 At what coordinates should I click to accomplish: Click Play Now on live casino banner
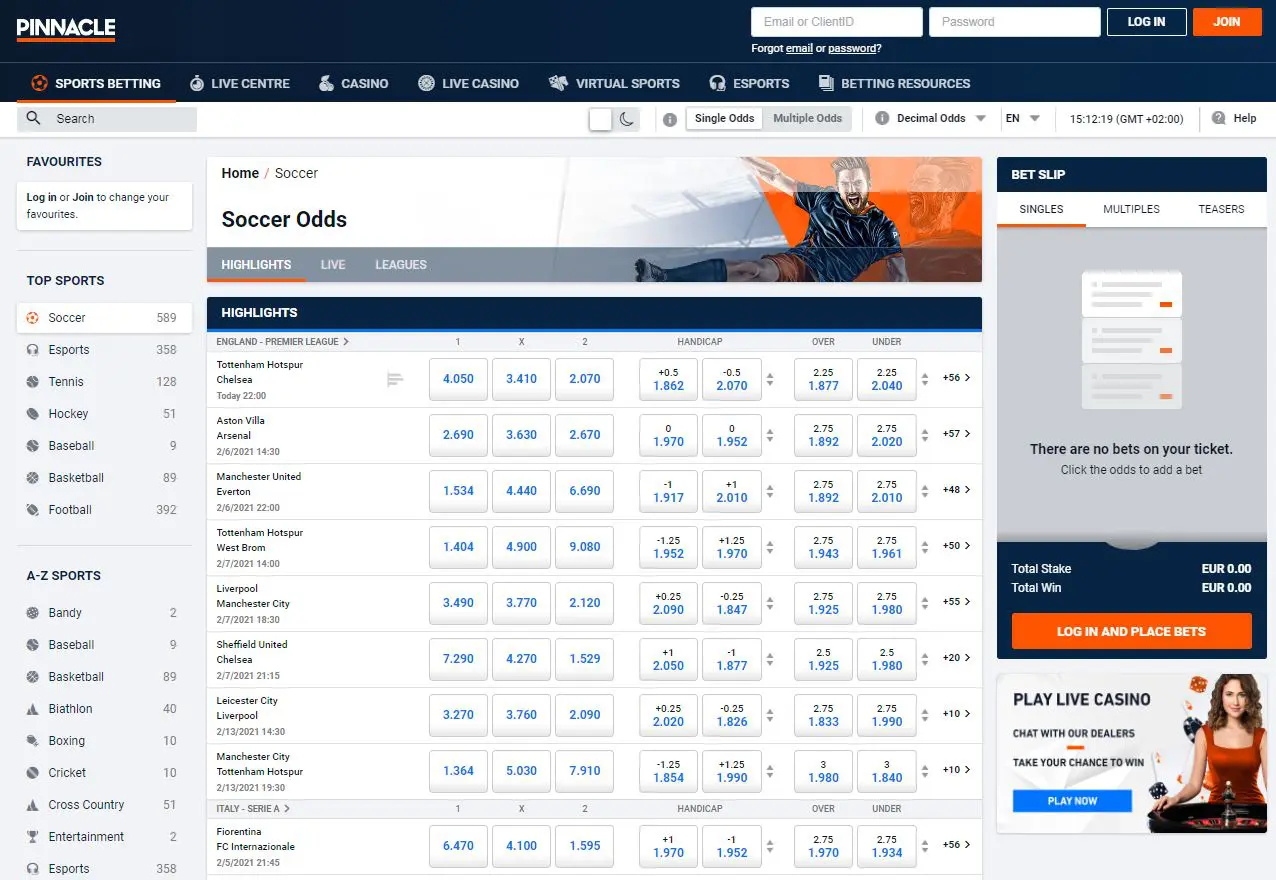coord(1072,801)
